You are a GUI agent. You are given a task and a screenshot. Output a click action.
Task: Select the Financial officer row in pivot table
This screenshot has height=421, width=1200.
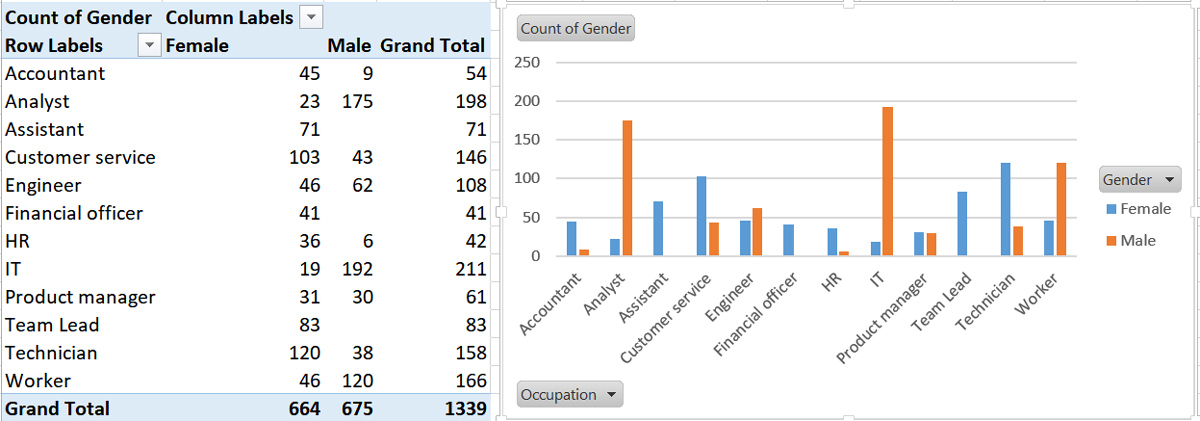pos(74,213)
